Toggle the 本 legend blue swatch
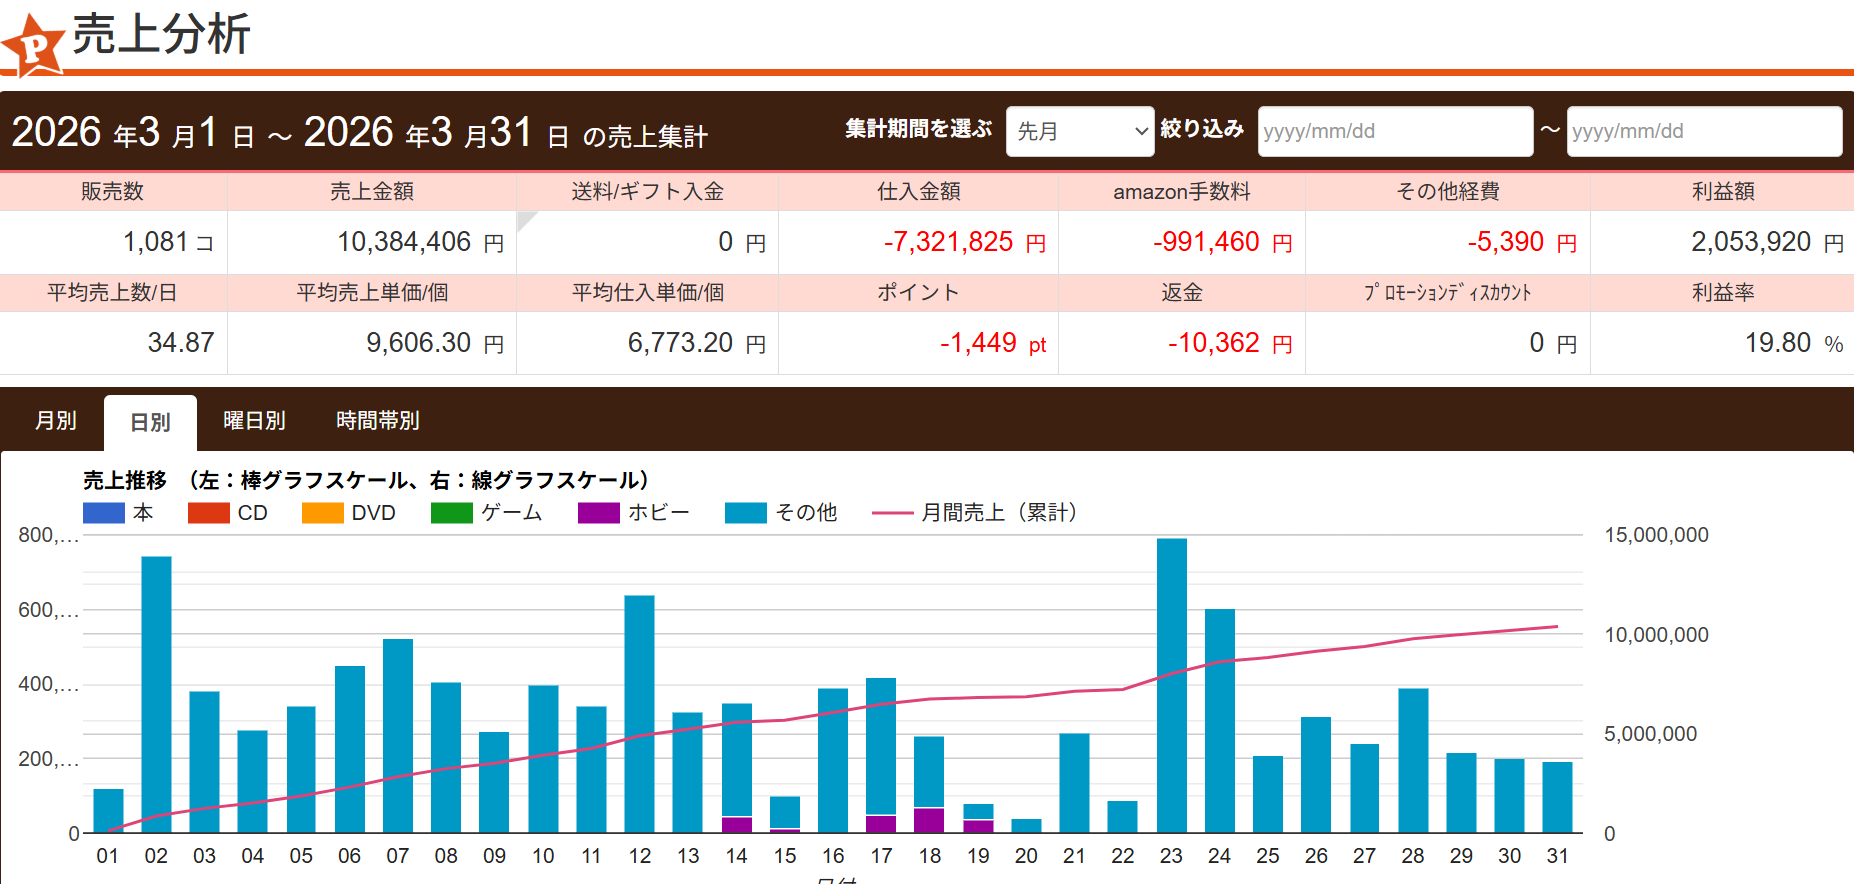This screenshot has width=1854, height=884. pos(104,513)
